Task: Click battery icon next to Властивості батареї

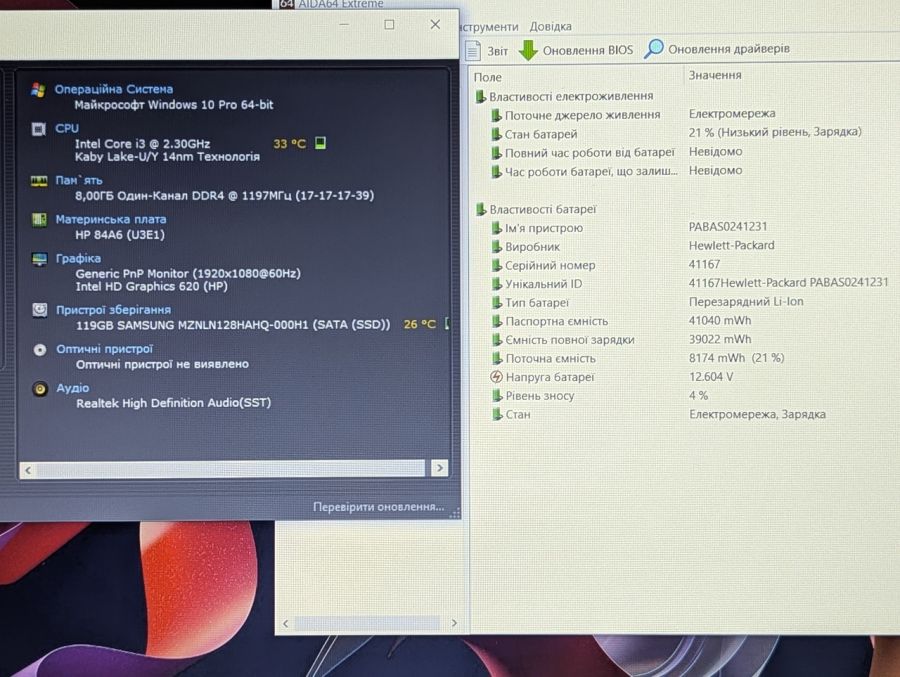Action: point(481,210)
